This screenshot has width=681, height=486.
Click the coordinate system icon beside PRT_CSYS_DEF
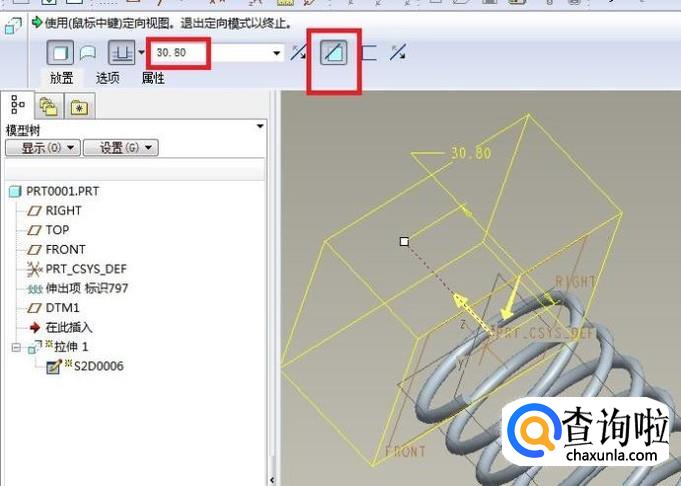click(34, 269)
